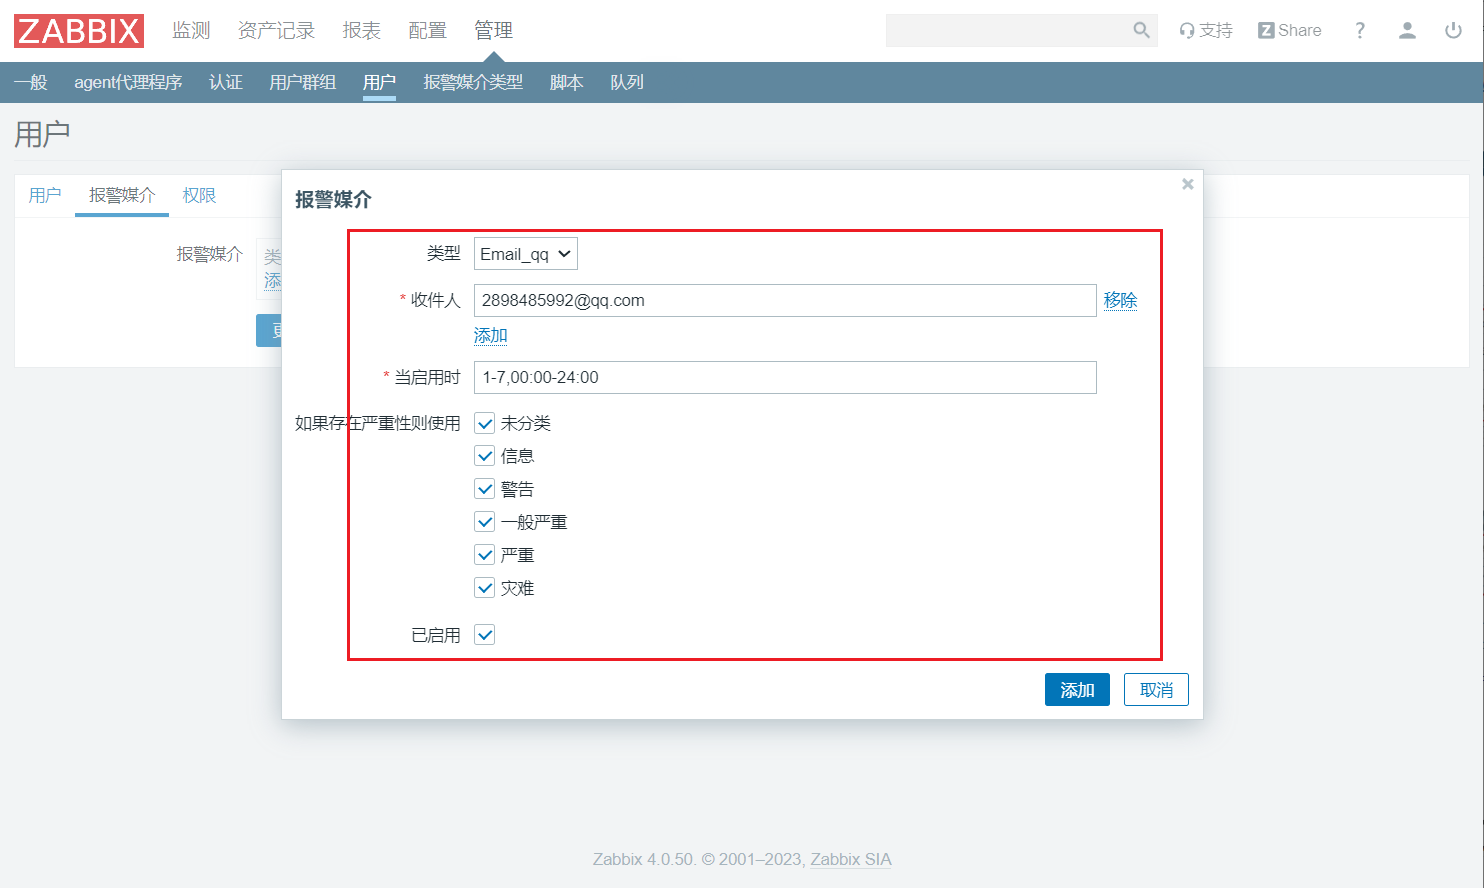
Task: Open the user profile icon
Action: tap(1407, 30)
